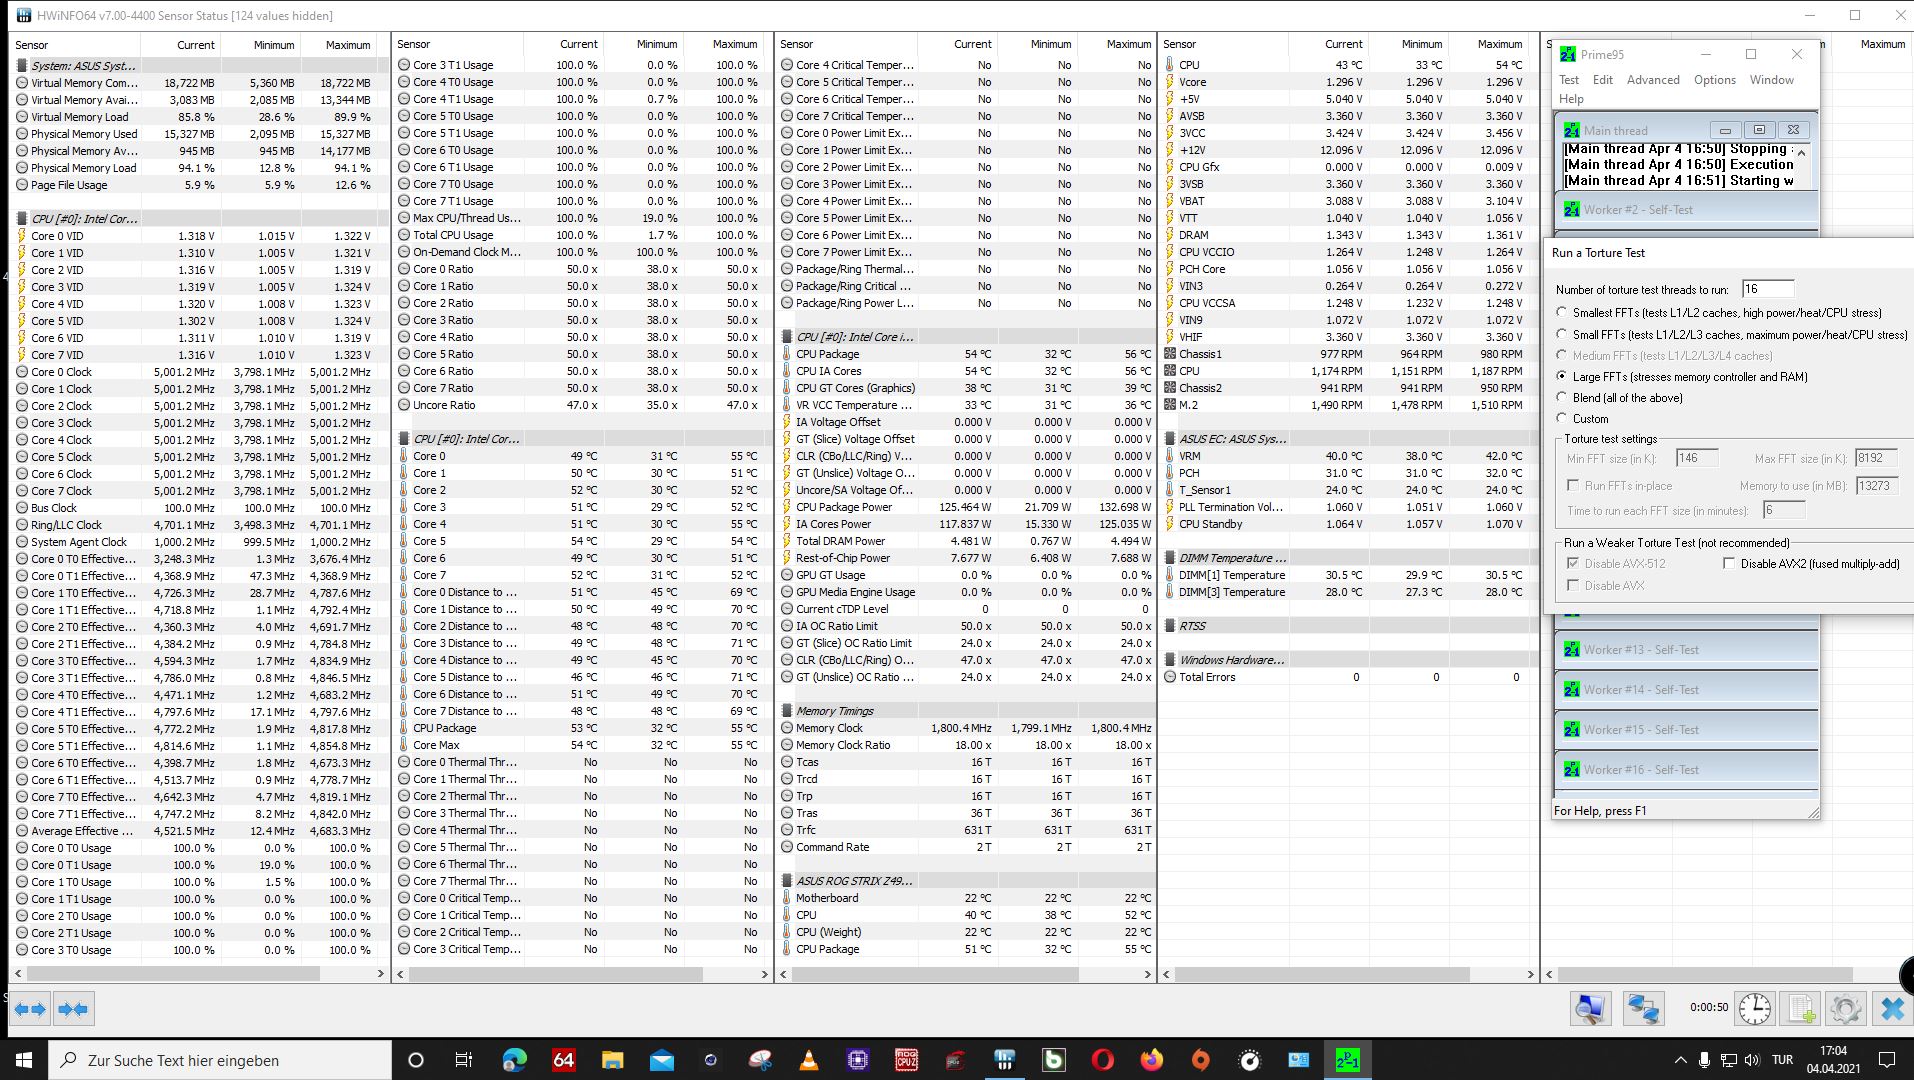Open Task View from the taskbar
The image size is (1914, 1080).
tap(464, 1060)
